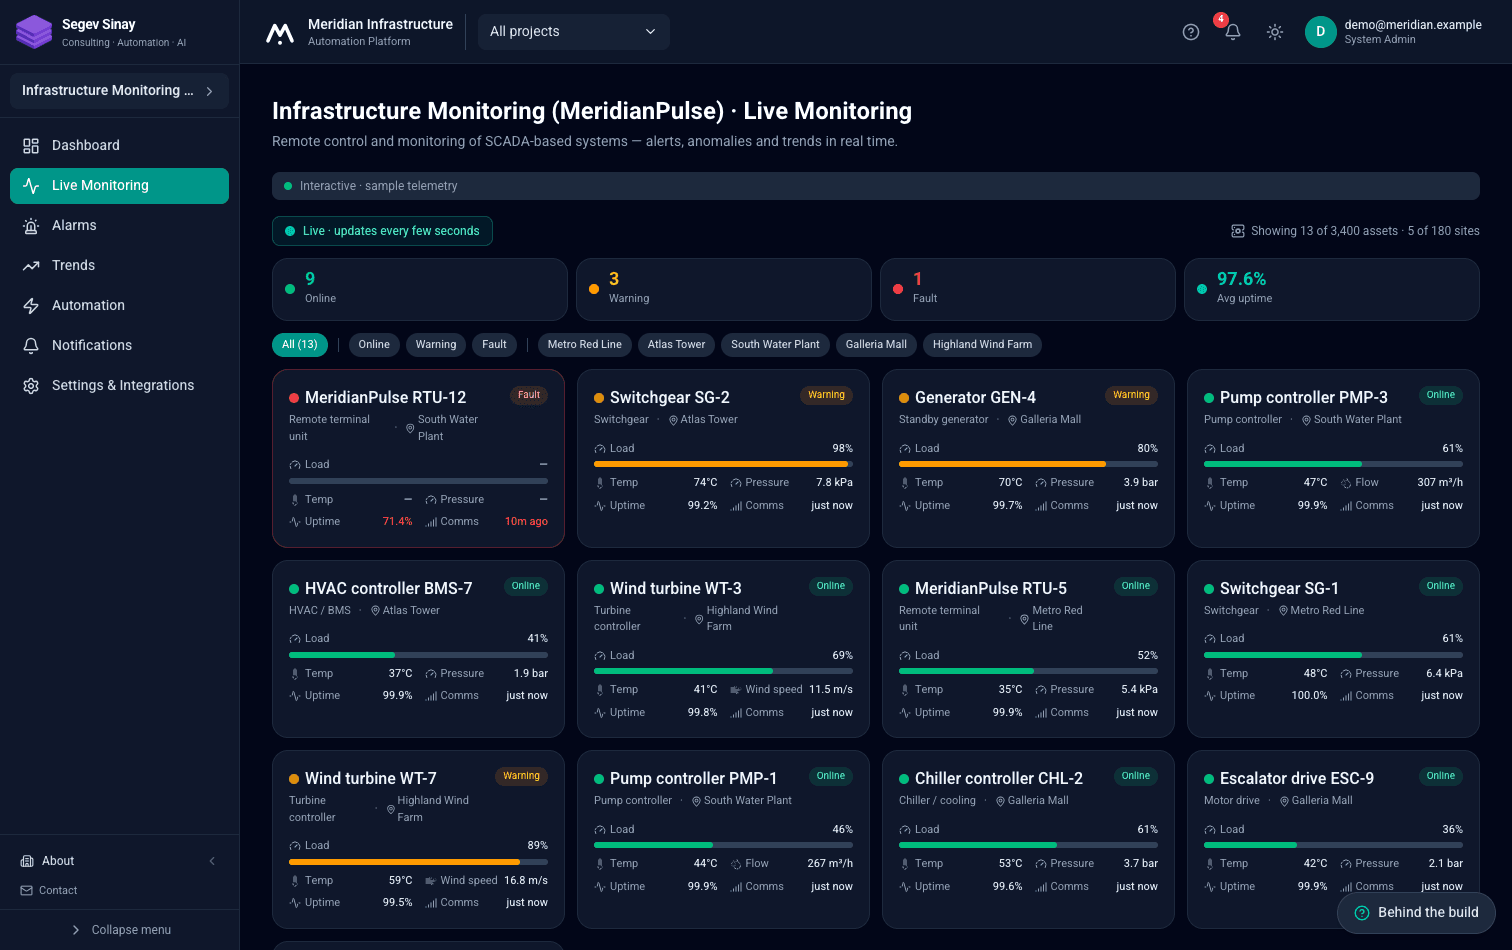Toggle the light theme sun icon
1512x950 pixels.
(1274, 32)
